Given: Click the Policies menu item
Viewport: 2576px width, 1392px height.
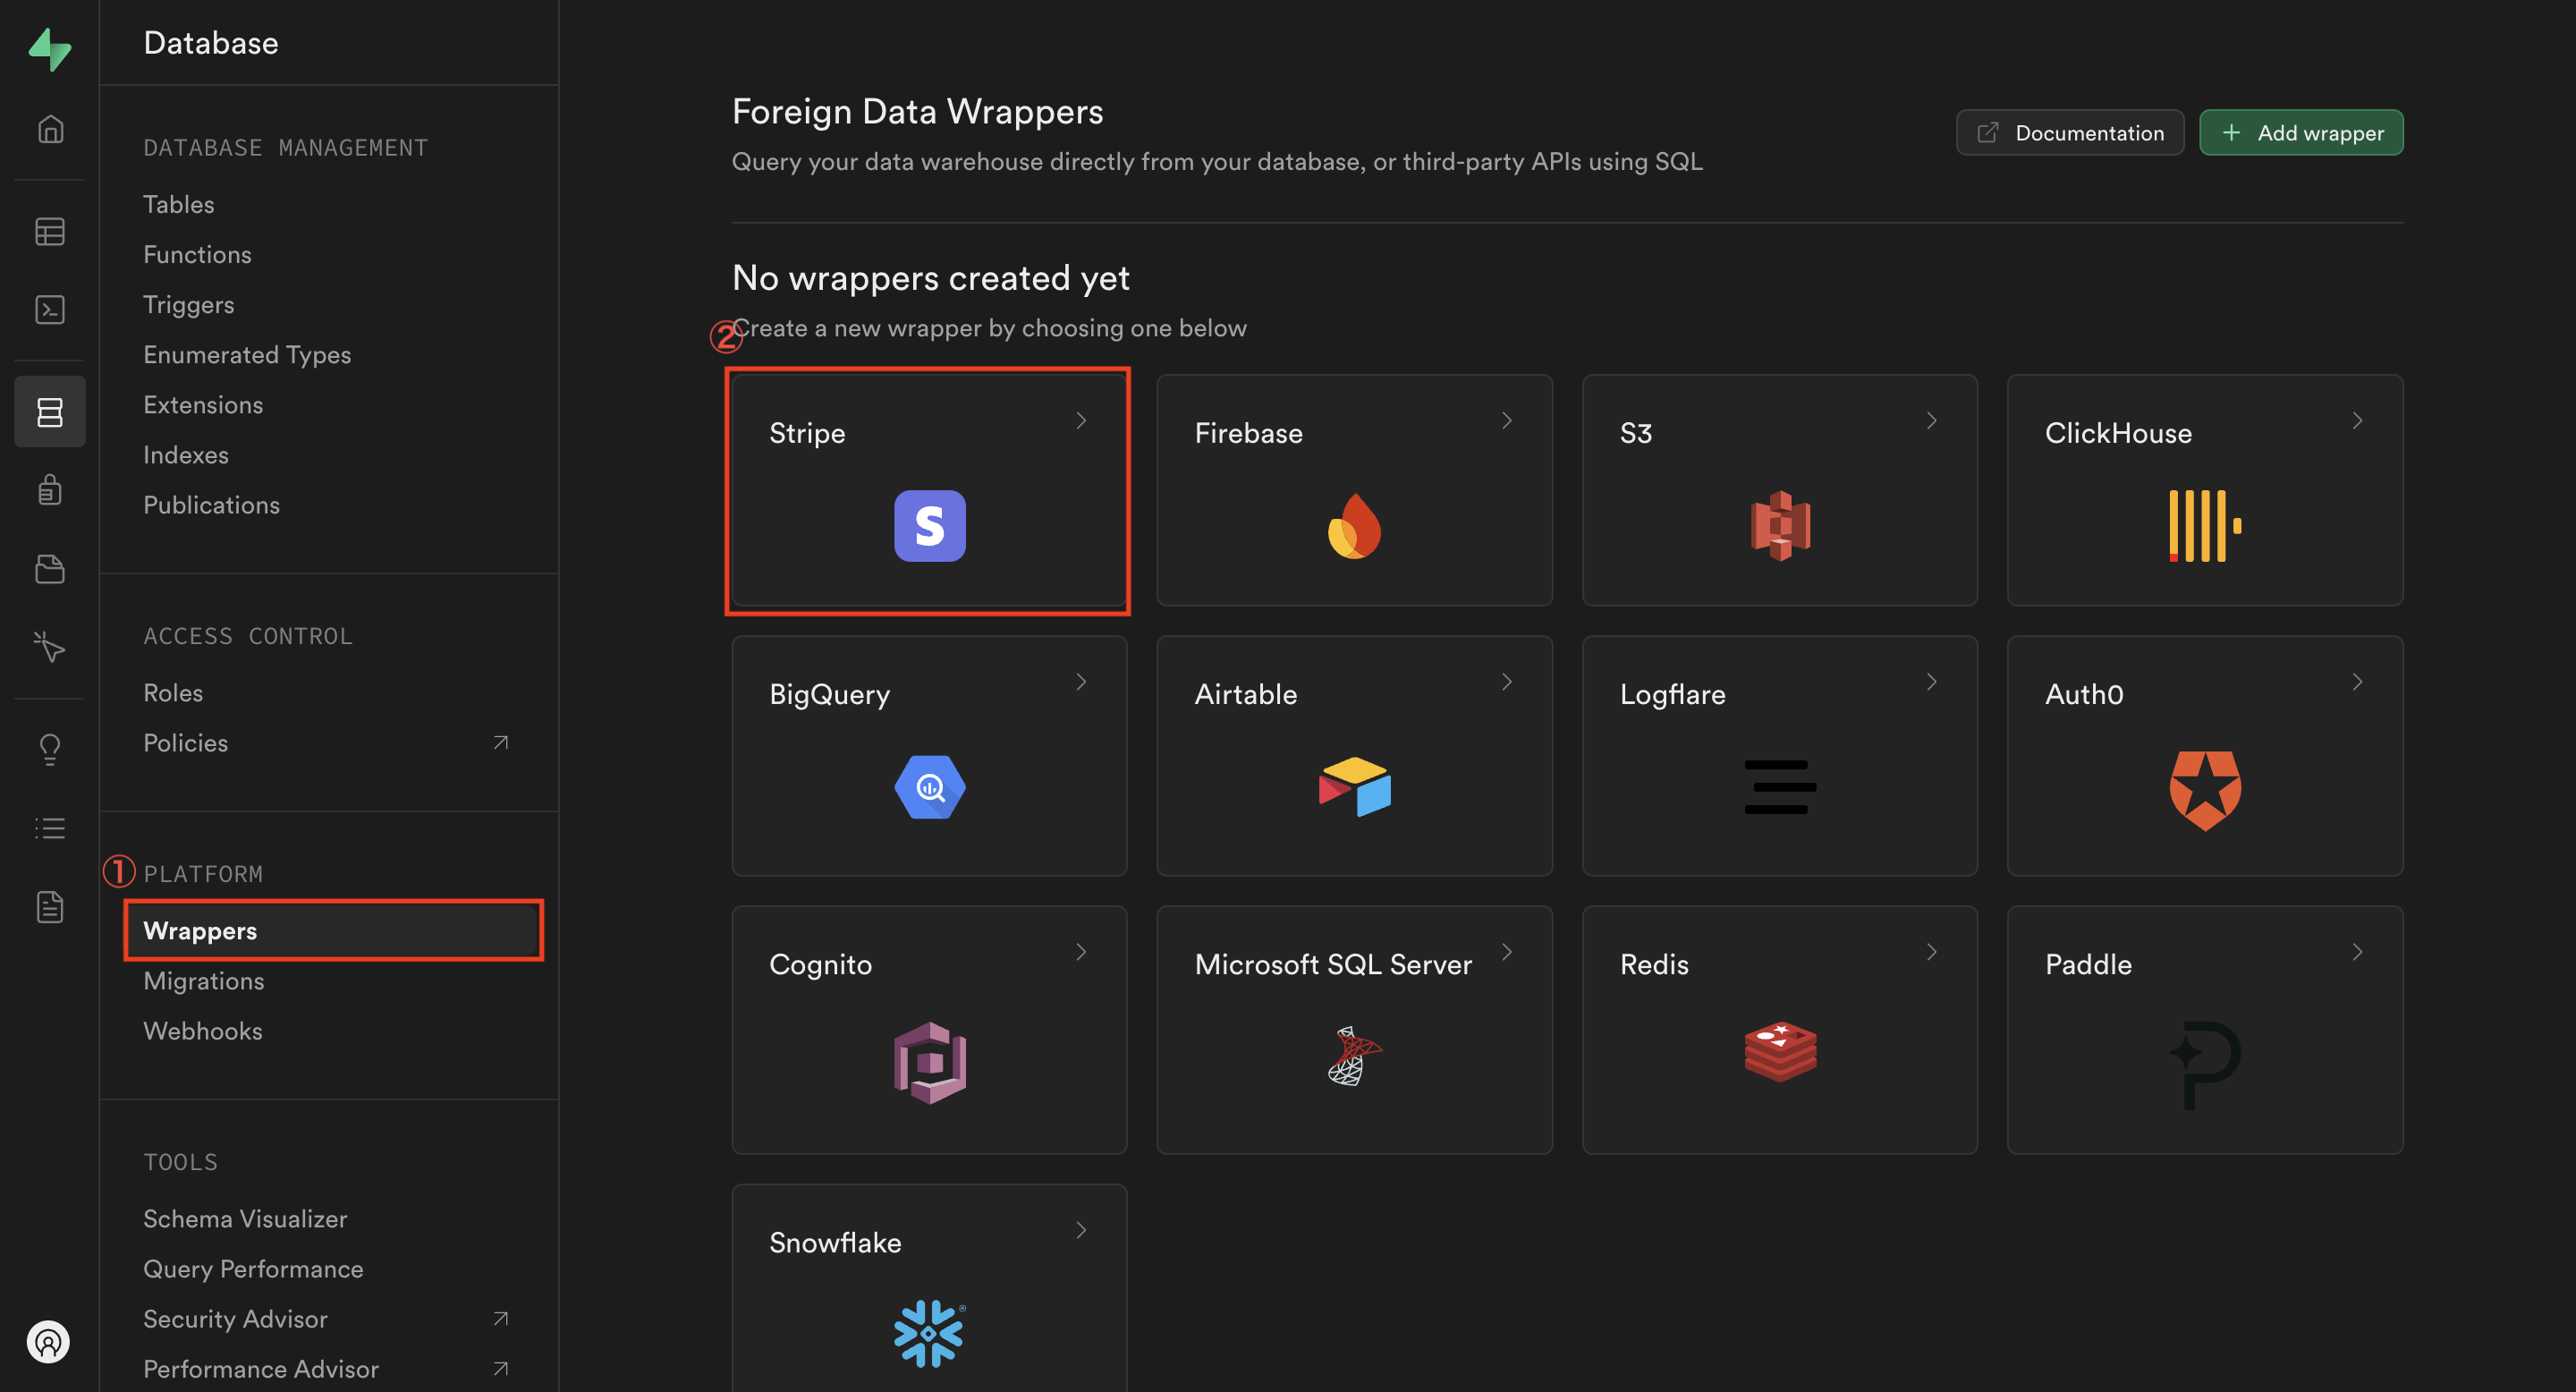Looking at the screenshot, I should 185,743.
